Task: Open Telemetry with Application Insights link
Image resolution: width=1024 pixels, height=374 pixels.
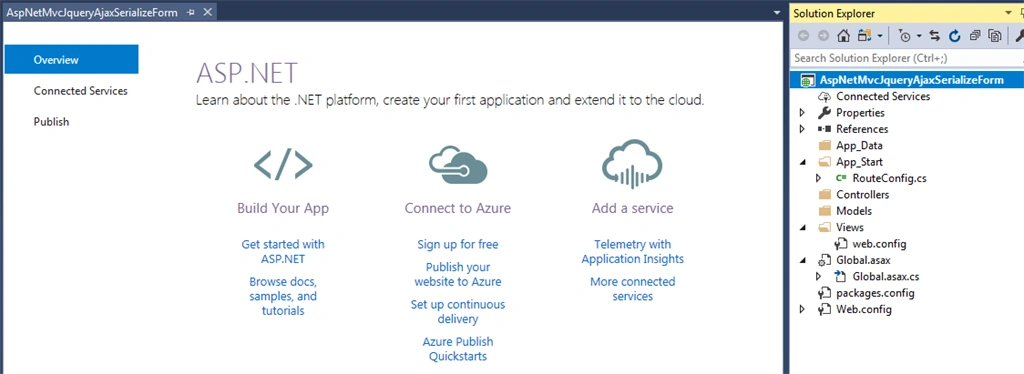Action: [632, 251]
